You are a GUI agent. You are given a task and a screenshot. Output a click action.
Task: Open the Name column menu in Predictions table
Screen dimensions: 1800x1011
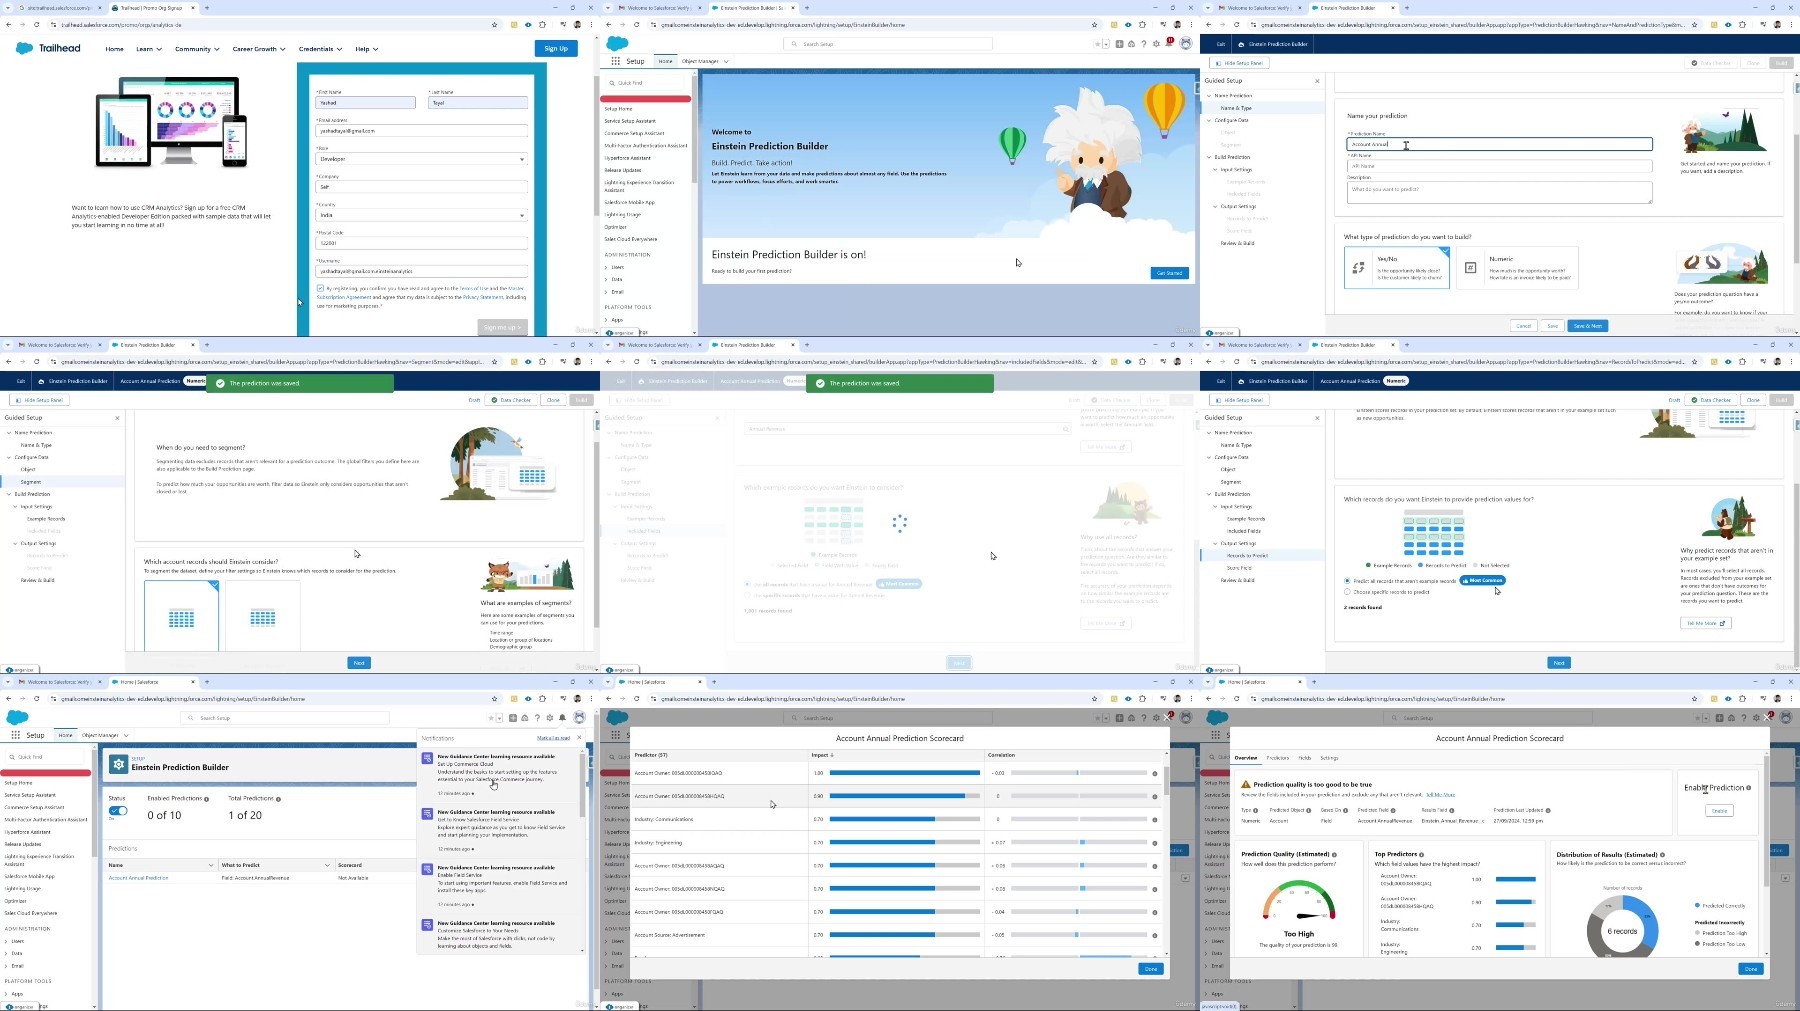pyautogui.click(x=211, y=865)
